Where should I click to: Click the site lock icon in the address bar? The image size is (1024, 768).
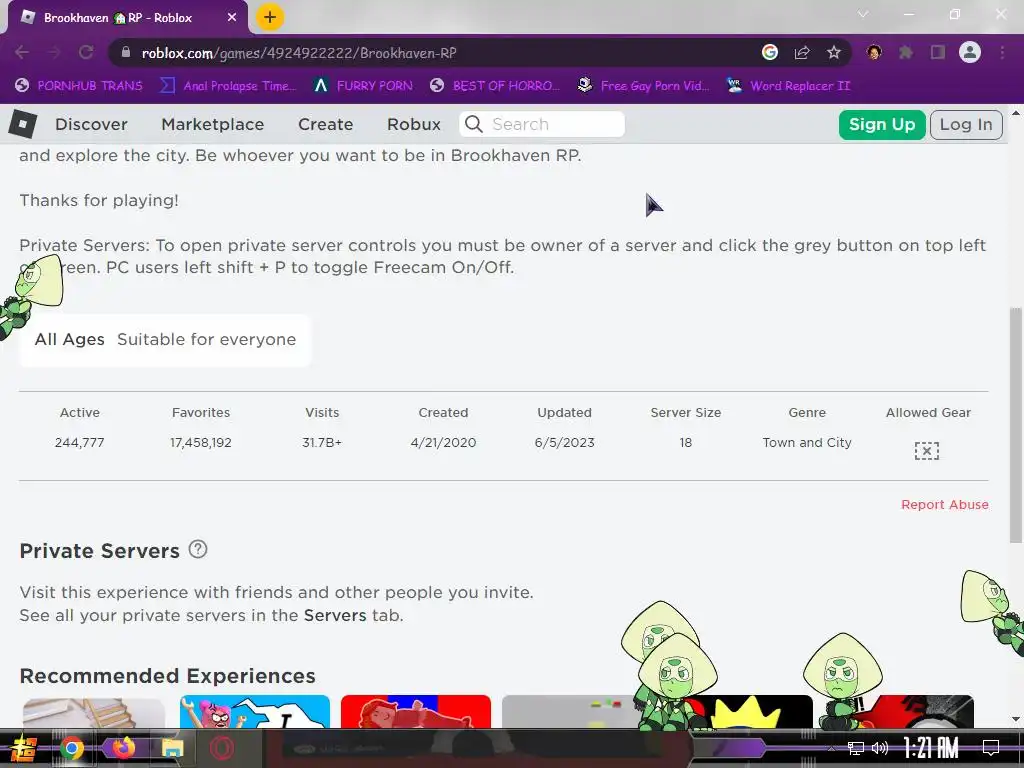tap(126, 52)
